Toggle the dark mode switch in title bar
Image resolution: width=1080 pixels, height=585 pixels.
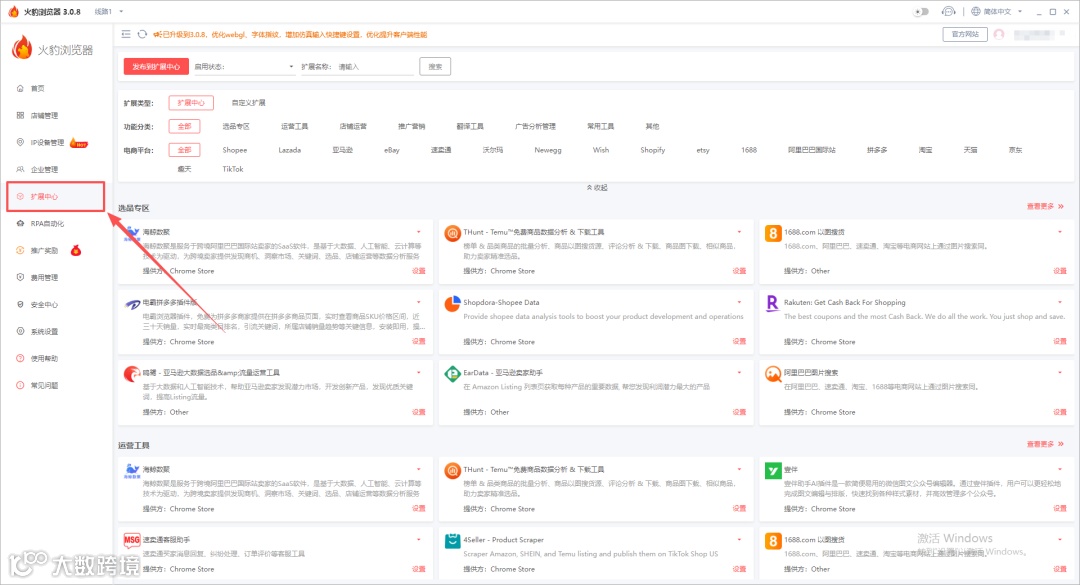tap(921, 11)
